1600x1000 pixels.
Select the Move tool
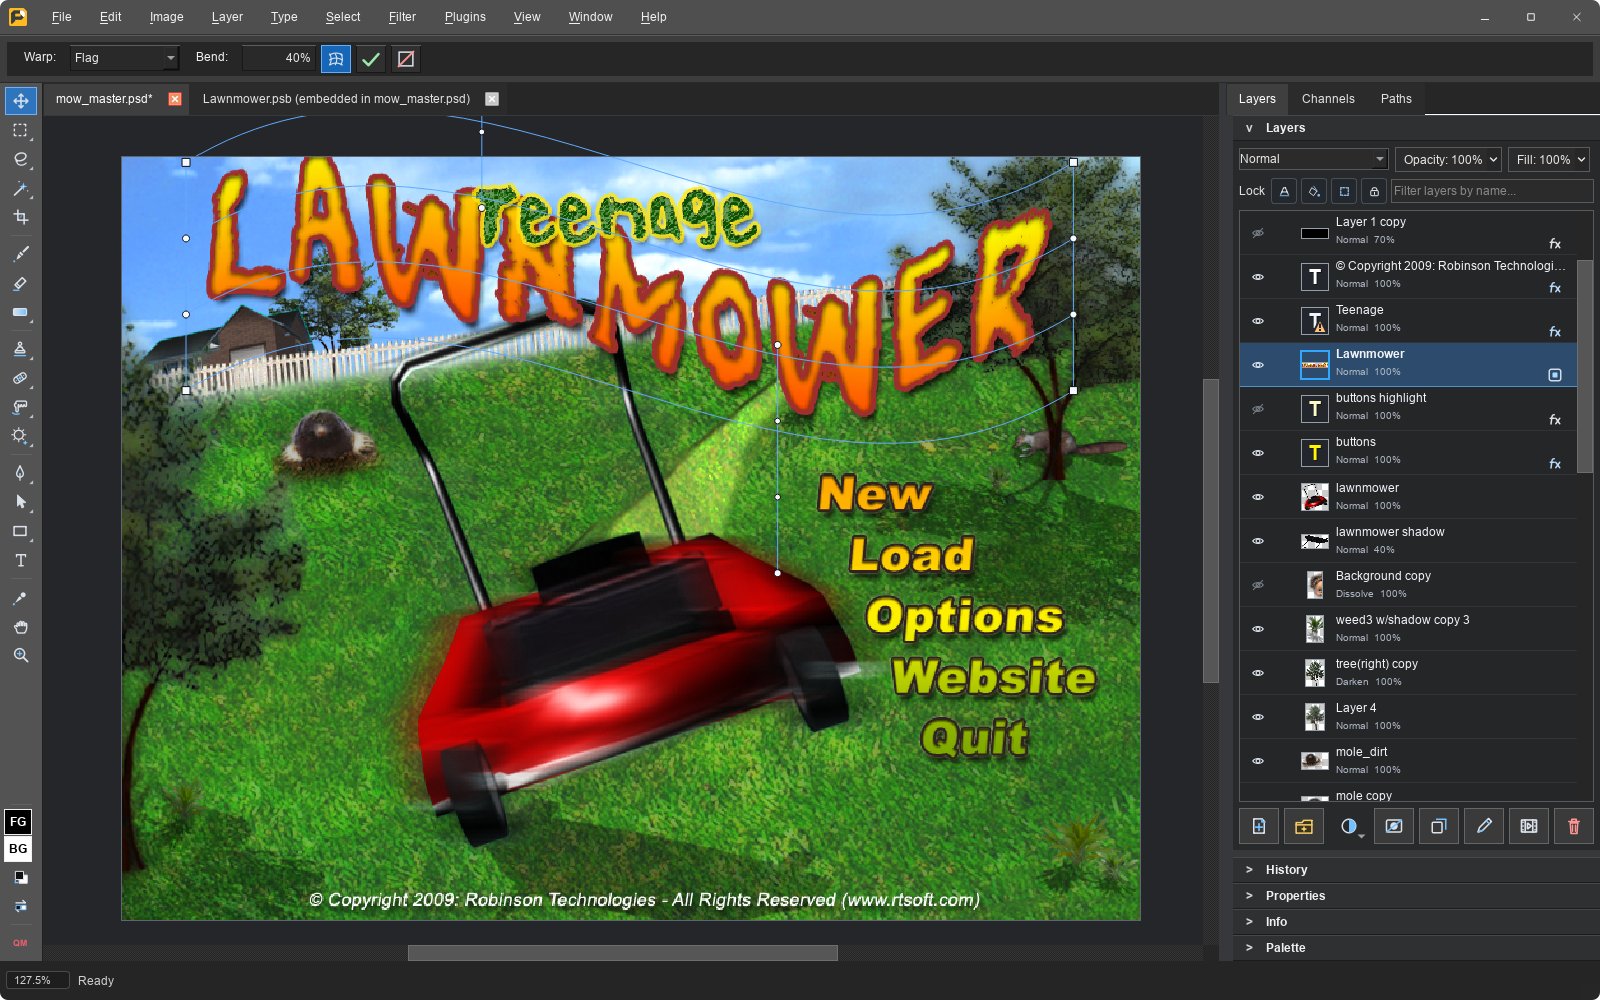[20, 101]
